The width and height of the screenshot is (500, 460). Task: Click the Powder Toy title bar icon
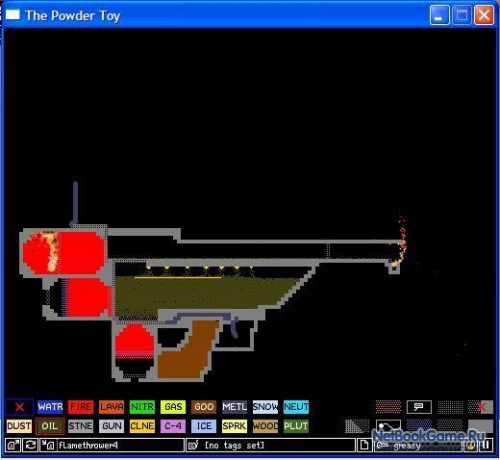(x=13, y=15)
